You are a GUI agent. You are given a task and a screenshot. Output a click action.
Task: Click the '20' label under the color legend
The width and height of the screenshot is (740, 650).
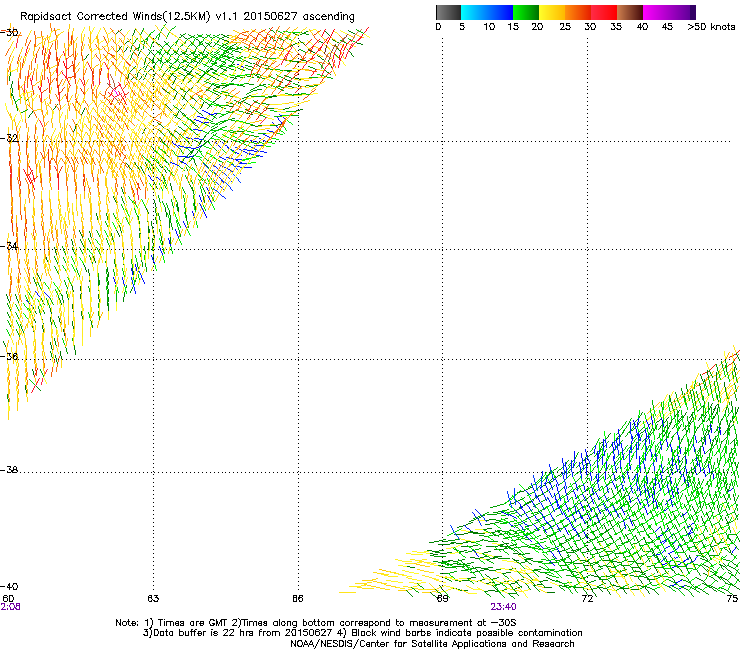[x=537, y=27]
